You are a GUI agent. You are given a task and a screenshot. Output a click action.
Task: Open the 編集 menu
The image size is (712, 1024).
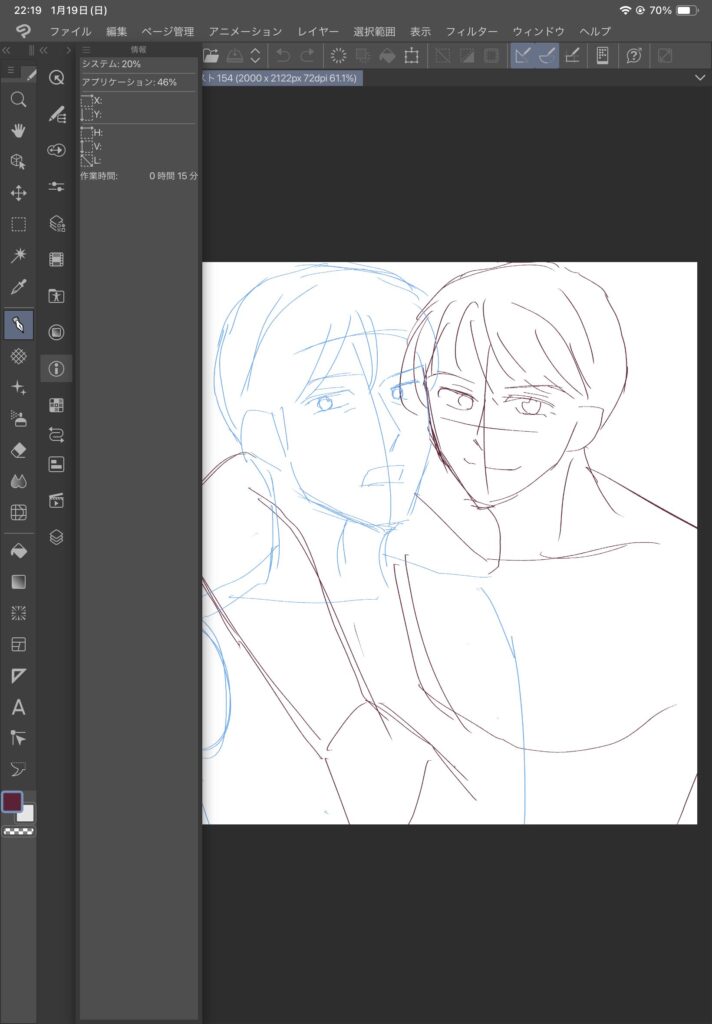[x=117, y=31]
